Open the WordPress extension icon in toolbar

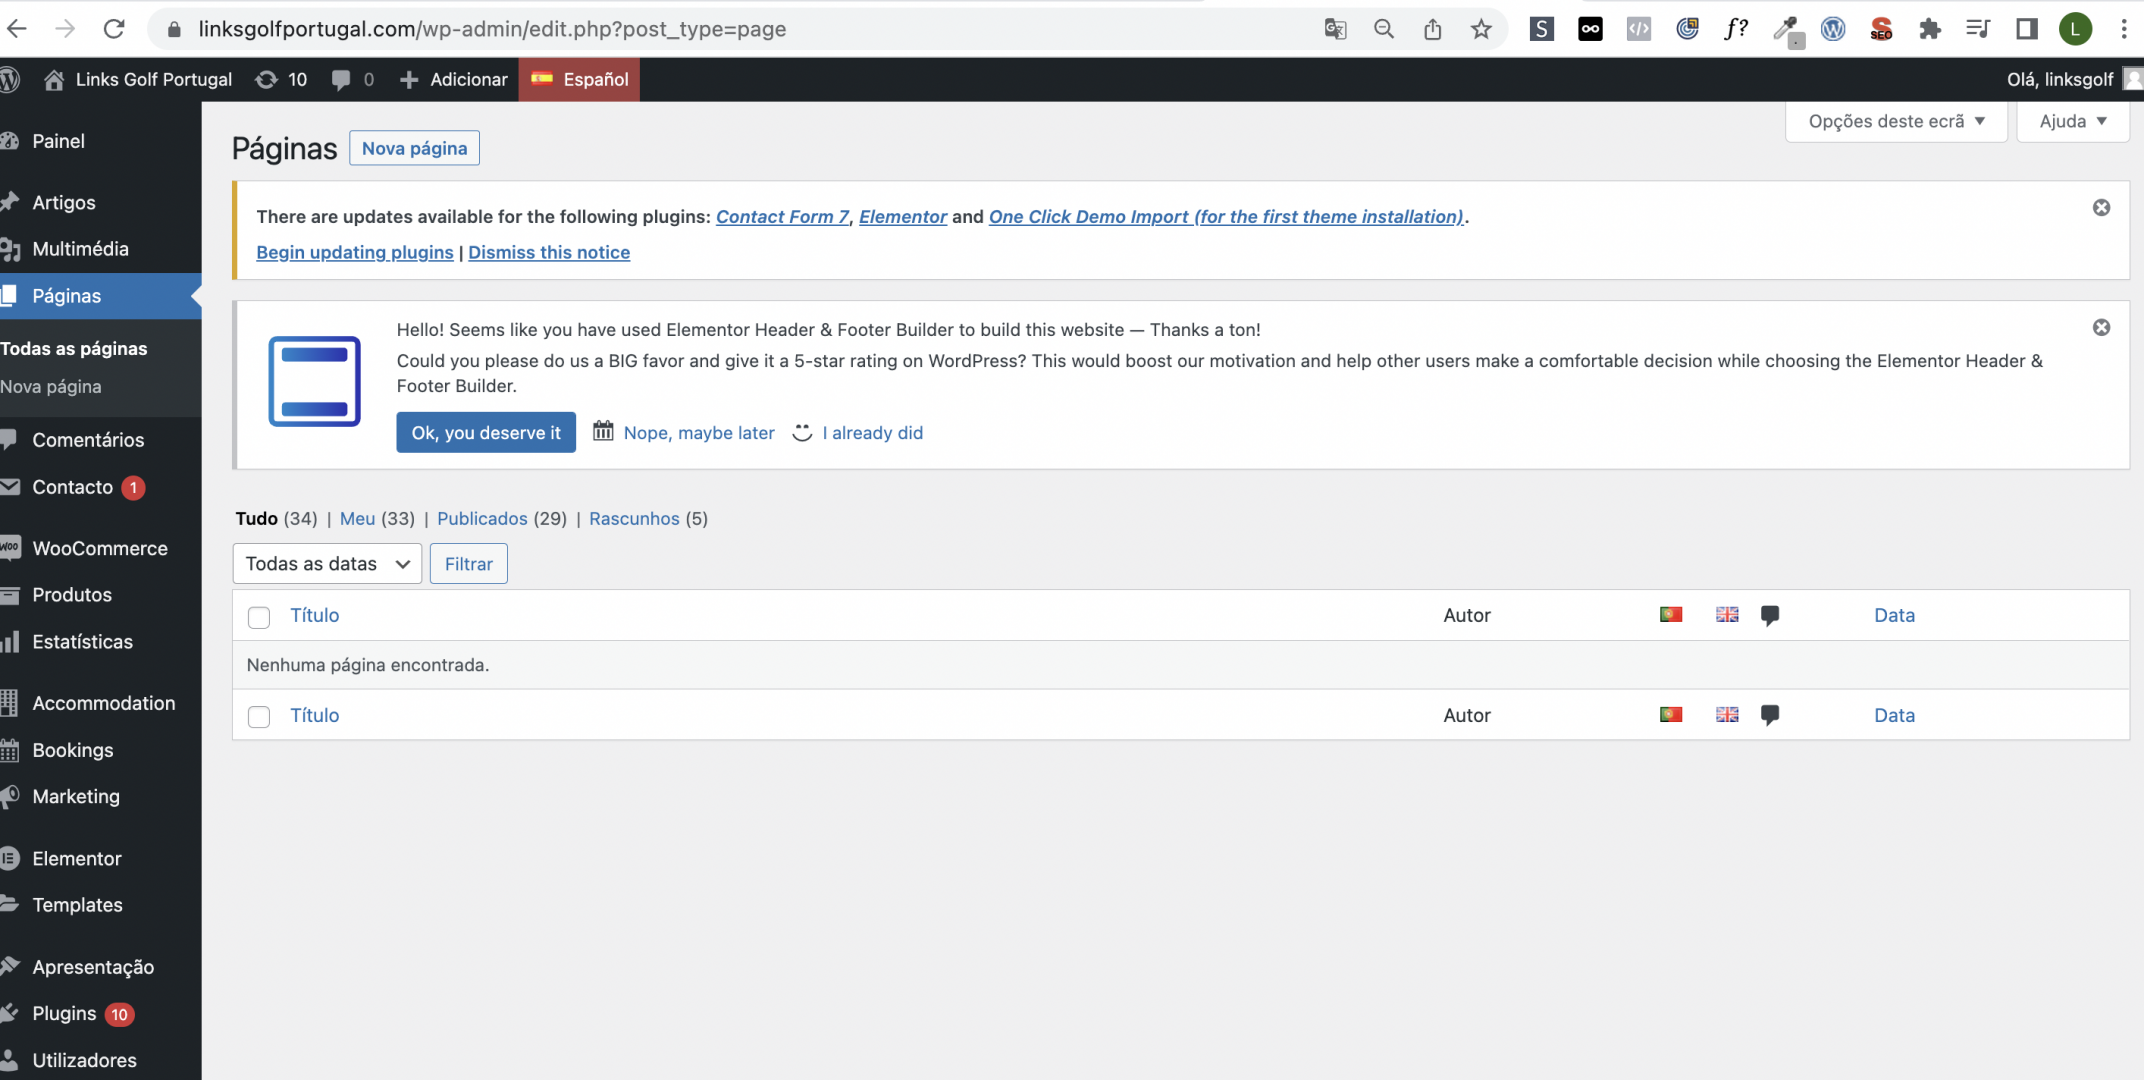pyautogui.click(x=1833, y=29)
